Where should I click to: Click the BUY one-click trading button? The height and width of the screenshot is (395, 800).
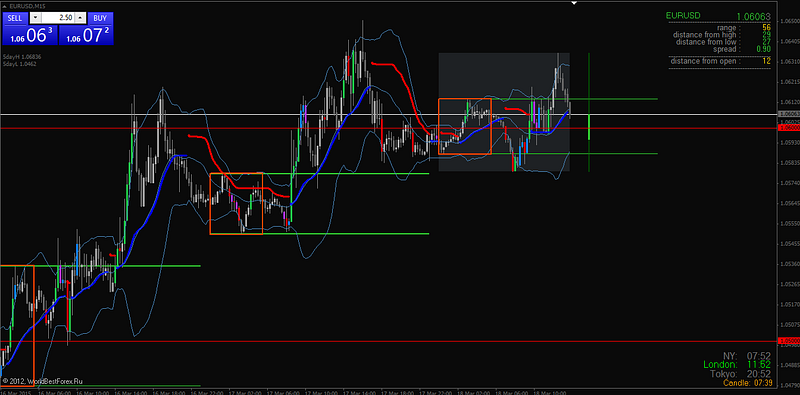point(101,18)
